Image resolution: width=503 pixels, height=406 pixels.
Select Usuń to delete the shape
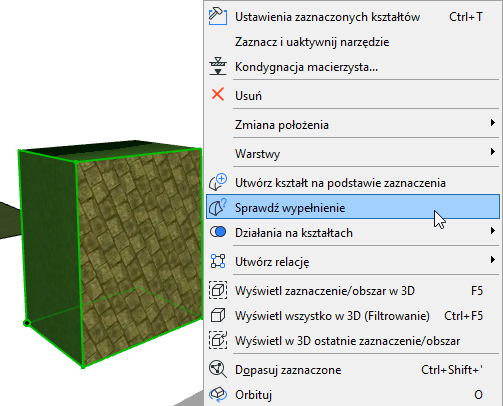(x=353, y=95)
